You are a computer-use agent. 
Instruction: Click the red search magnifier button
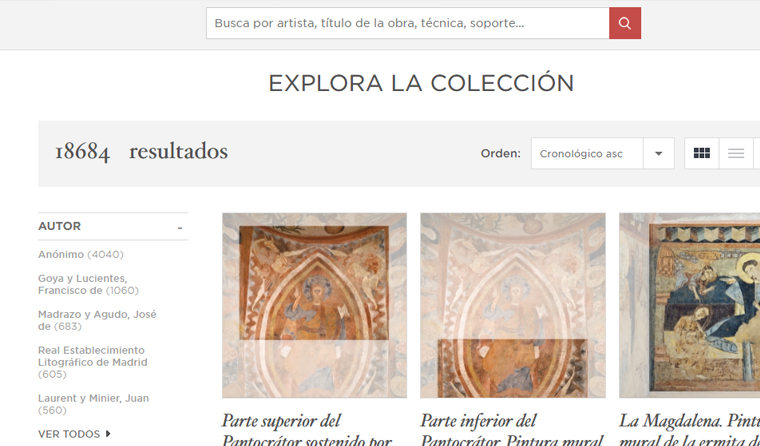(625, 23)
